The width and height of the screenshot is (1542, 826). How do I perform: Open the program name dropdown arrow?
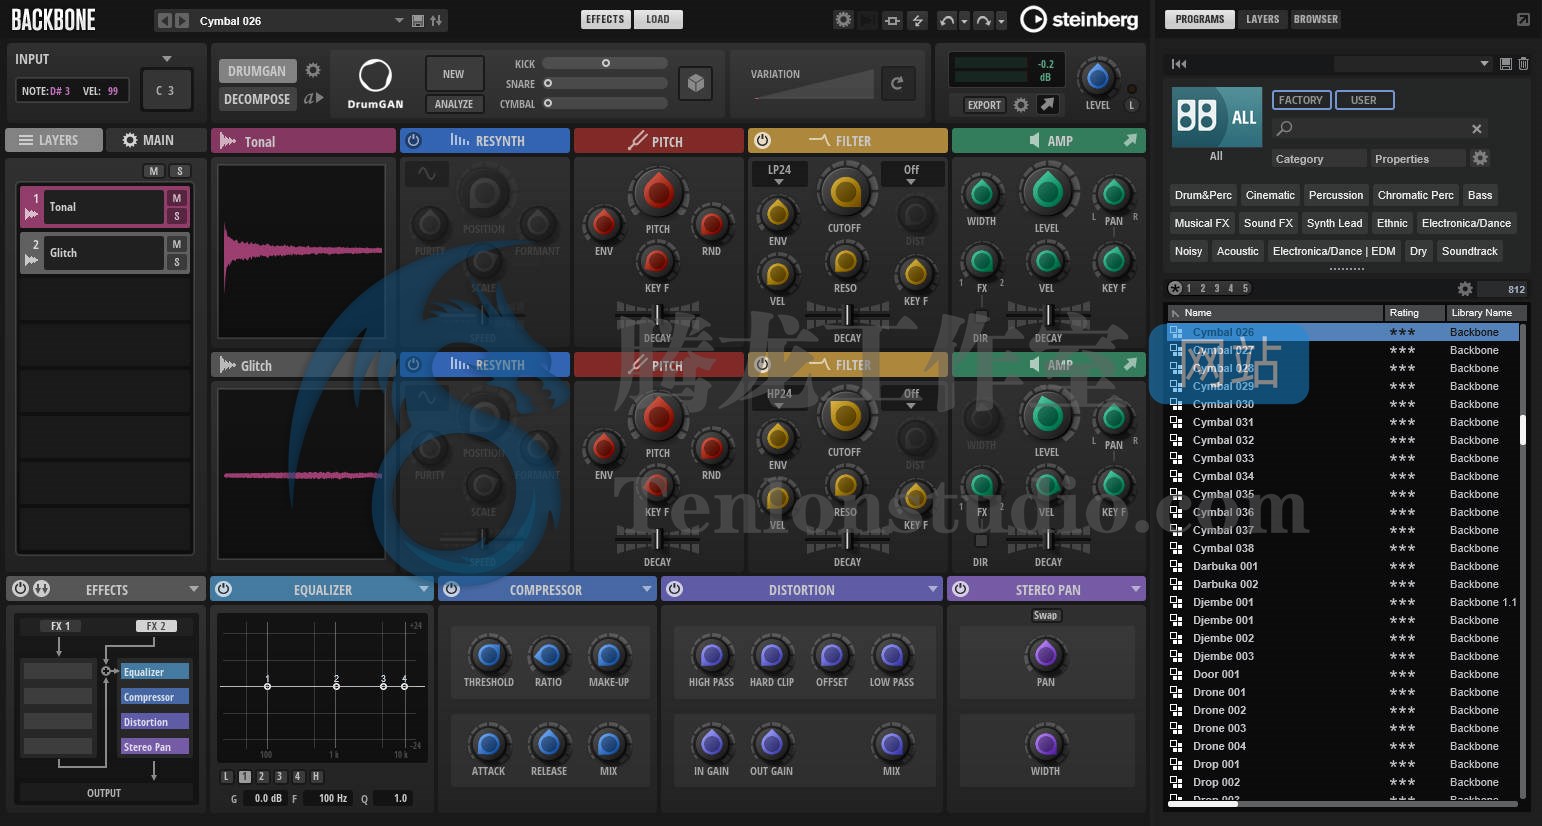click(399, 20)
